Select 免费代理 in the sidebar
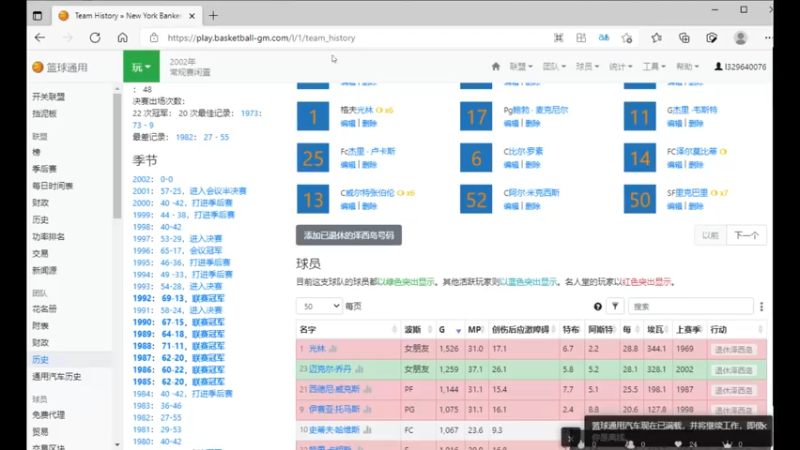 [48, 415]
